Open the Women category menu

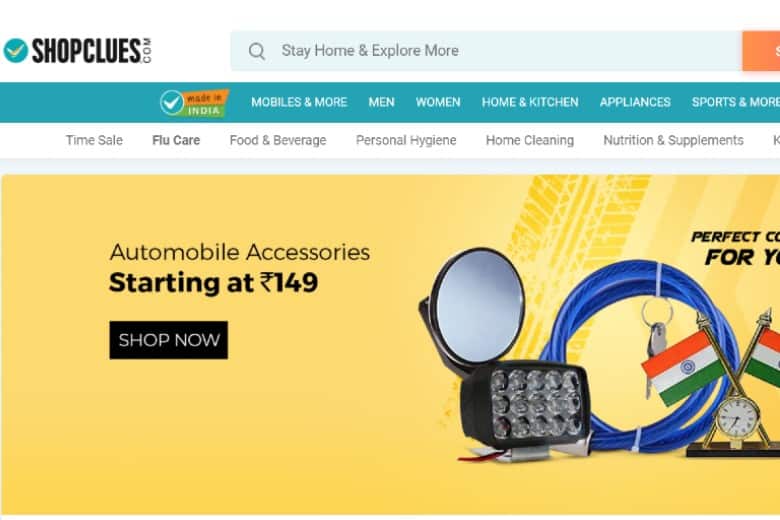tap(438, 103)
